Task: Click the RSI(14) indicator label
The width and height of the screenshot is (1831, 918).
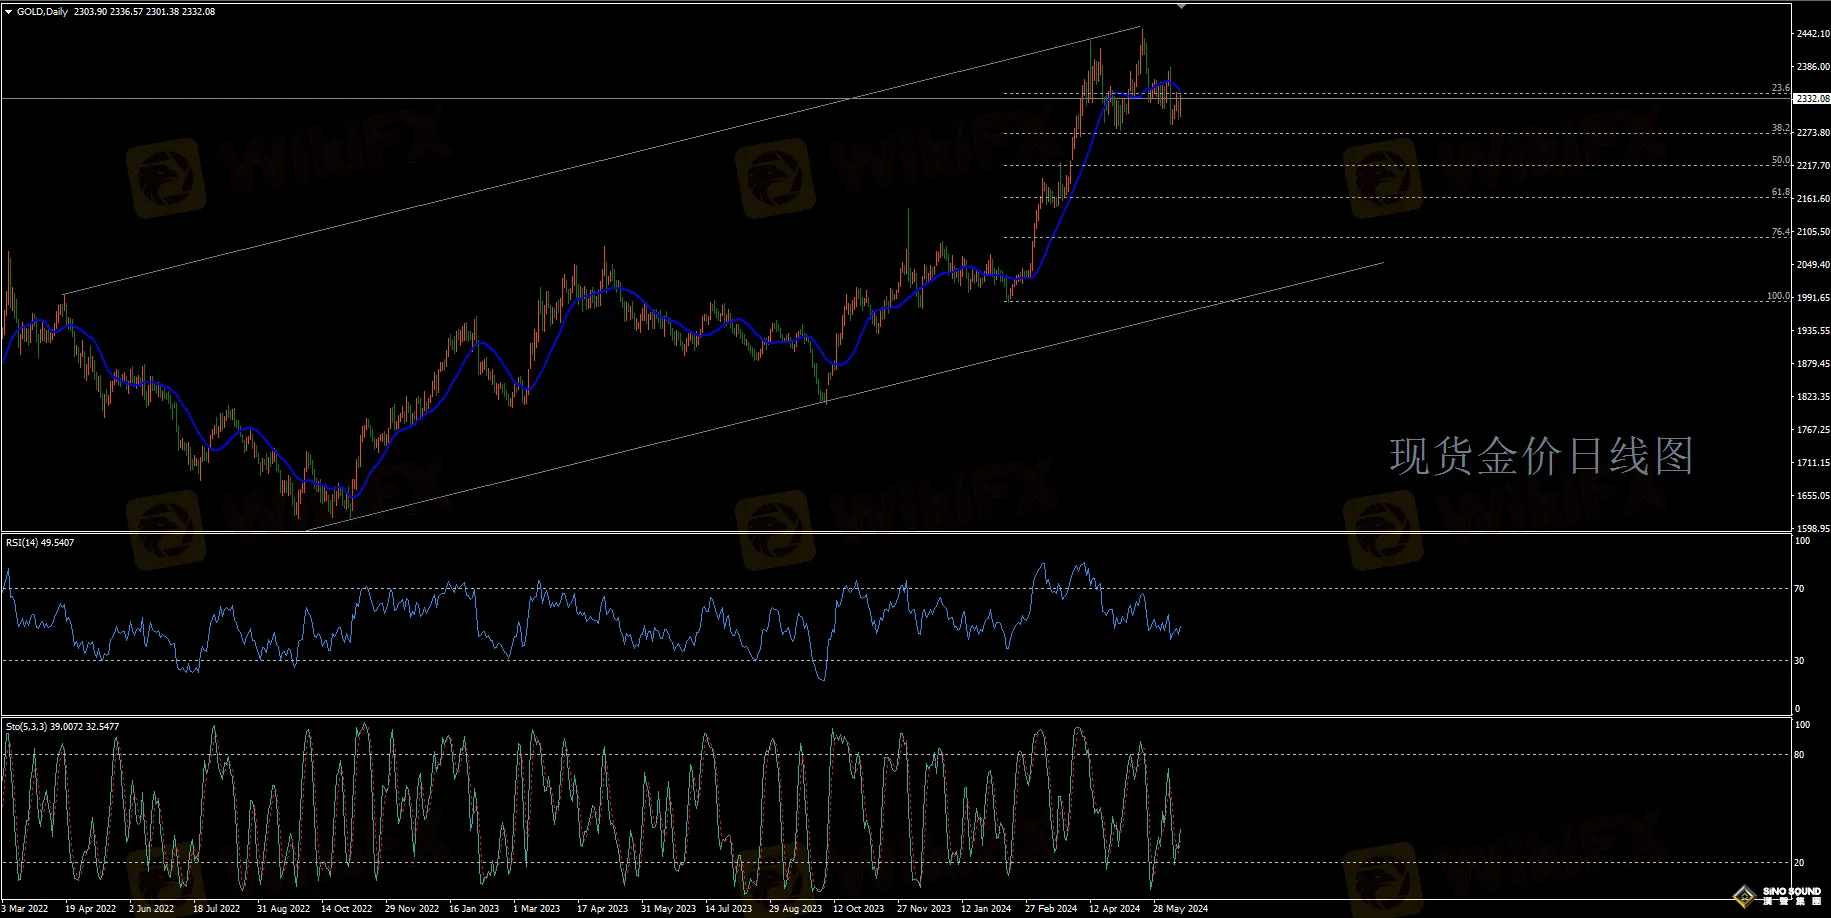Action: 40,542
